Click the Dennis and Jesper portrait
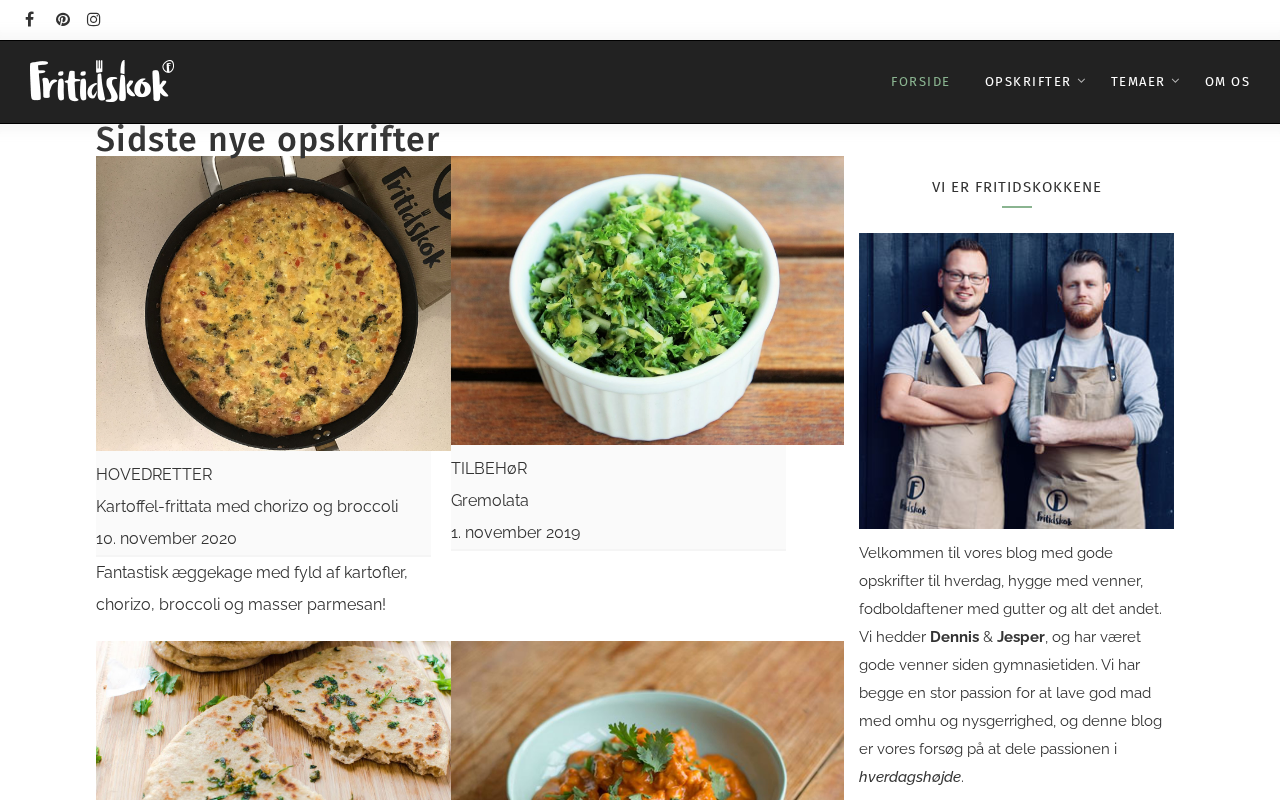Viewport: 1280px width, 800px height. [x=1016, y=381]
